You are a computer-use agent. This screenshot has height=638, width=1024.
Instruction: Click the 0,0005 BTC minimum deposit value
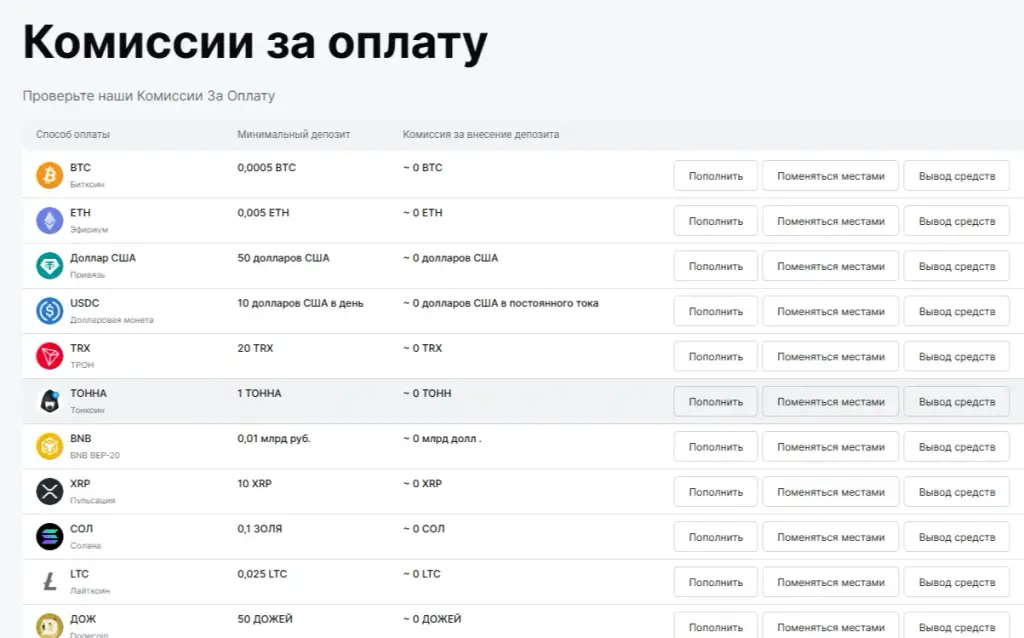click(266, 168)
